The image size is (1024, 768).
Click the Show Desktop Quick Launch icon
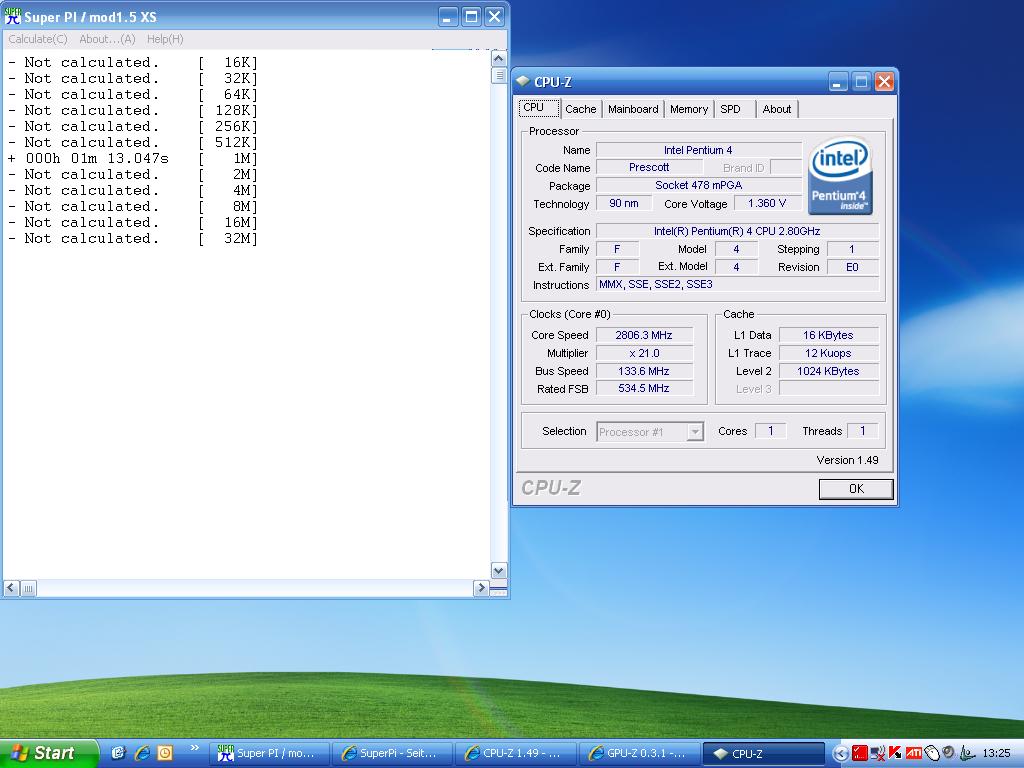[119, 753]
